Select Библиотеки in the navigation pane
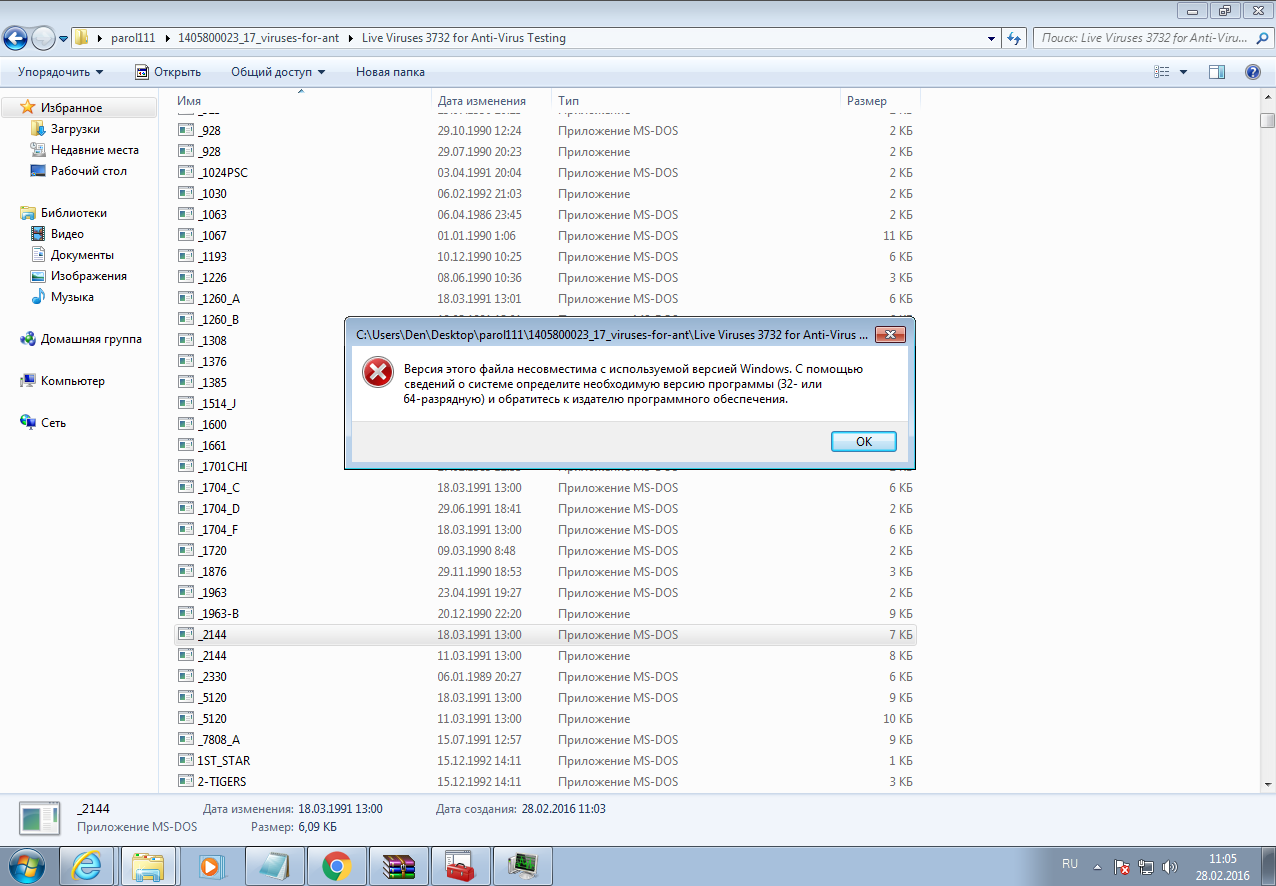This screenshot has width=1276, height=886. click(x=73, y=213)
